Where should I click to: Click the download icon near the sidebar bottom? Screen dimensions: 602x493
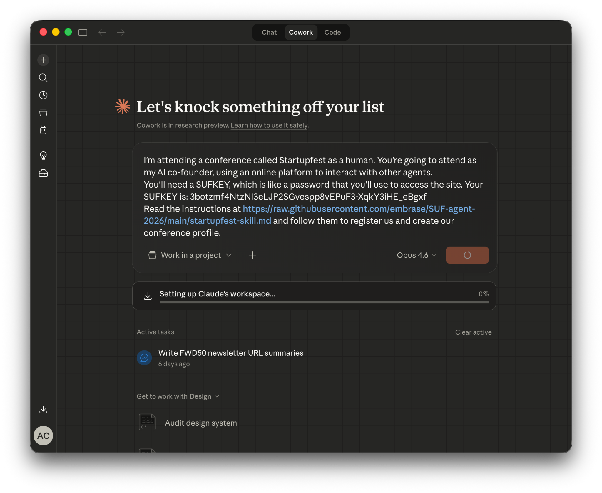pyautogui.click(x=43, y=409)
